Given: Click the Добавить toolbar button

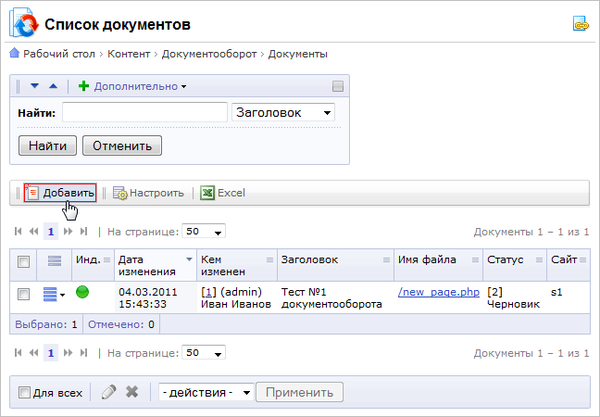Looking at the screenshot, I should click(x=60, y=193).
